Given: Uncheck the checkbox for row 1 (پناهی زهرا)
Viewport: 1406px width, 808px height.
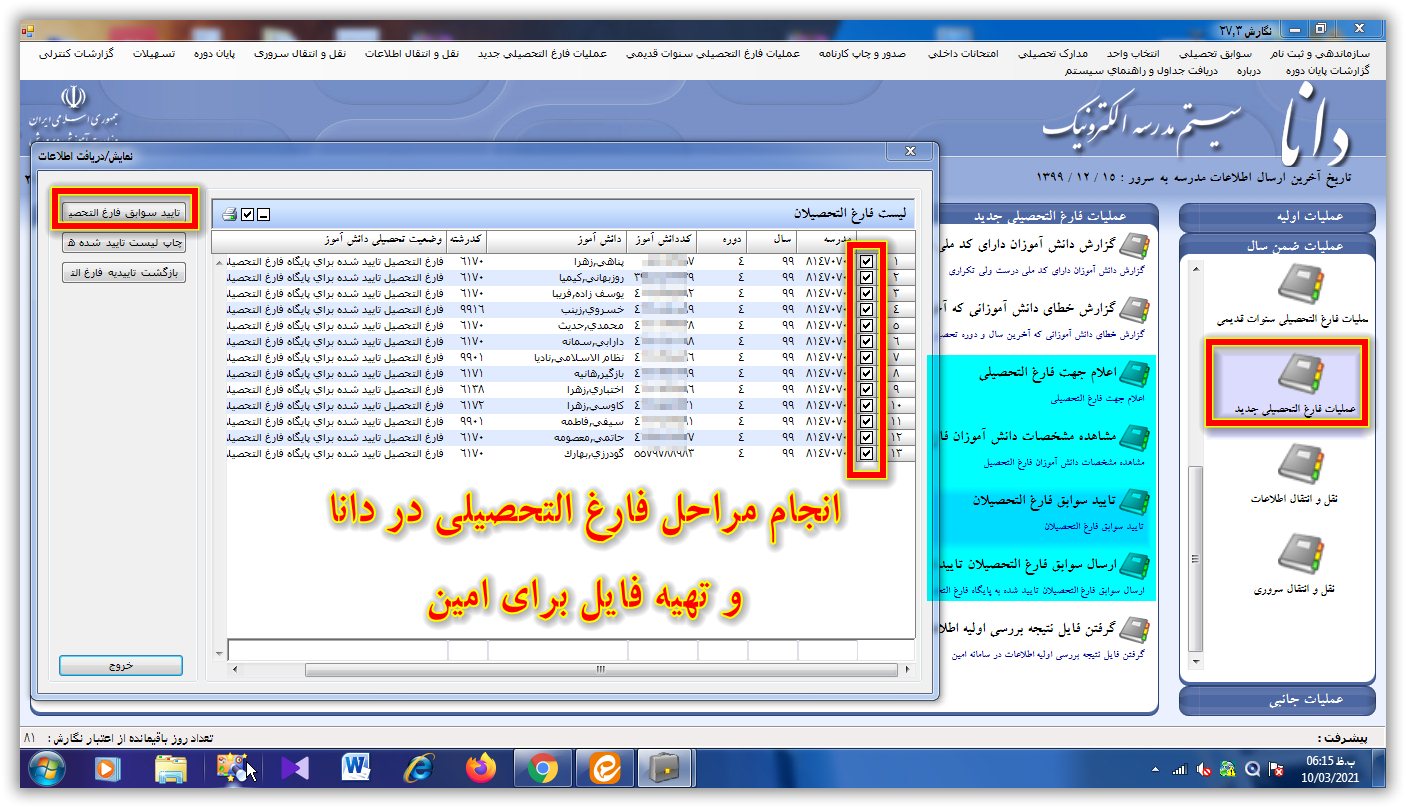Looking at the screenshot, I should pyautogui.click(x=866, y=261).
